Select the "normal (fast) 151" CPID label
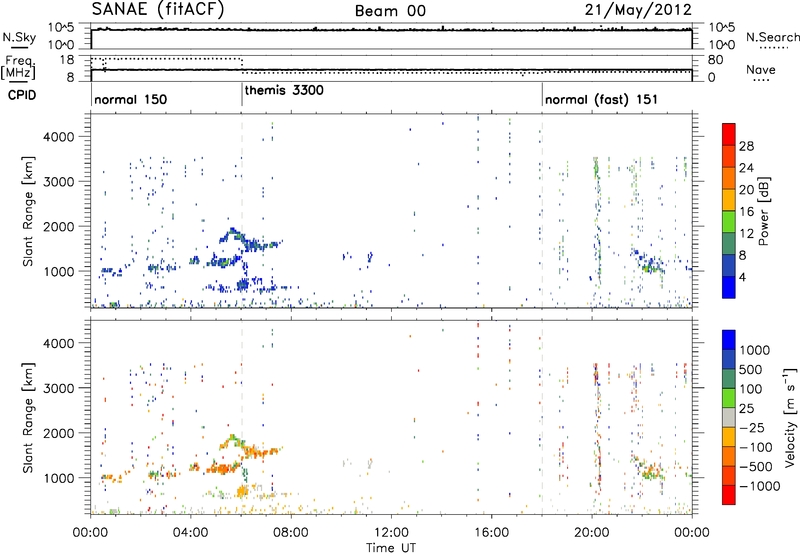The width and height of the screenshot is (800, 554). pos(601,99)
